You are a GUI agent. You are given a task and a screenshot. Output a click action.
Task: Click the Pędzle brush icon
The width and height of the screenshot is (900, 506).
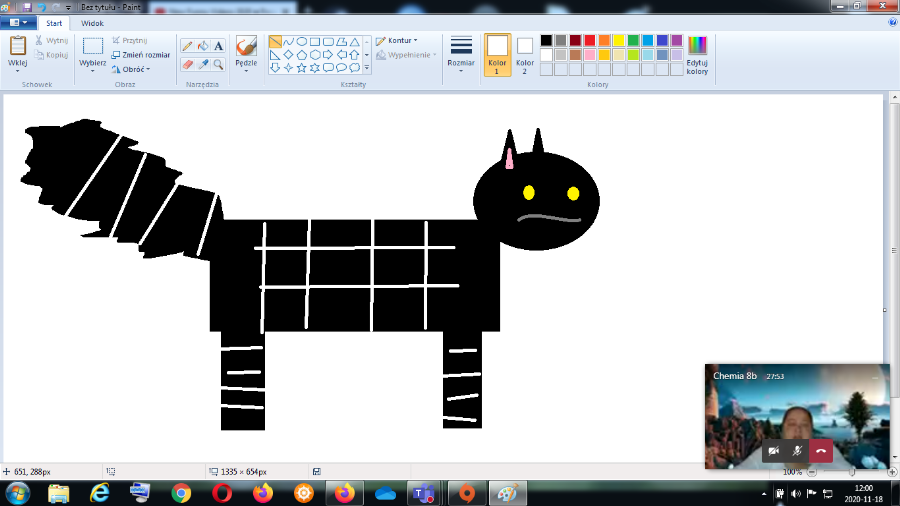pyautogui.click(x=246, y=46)
